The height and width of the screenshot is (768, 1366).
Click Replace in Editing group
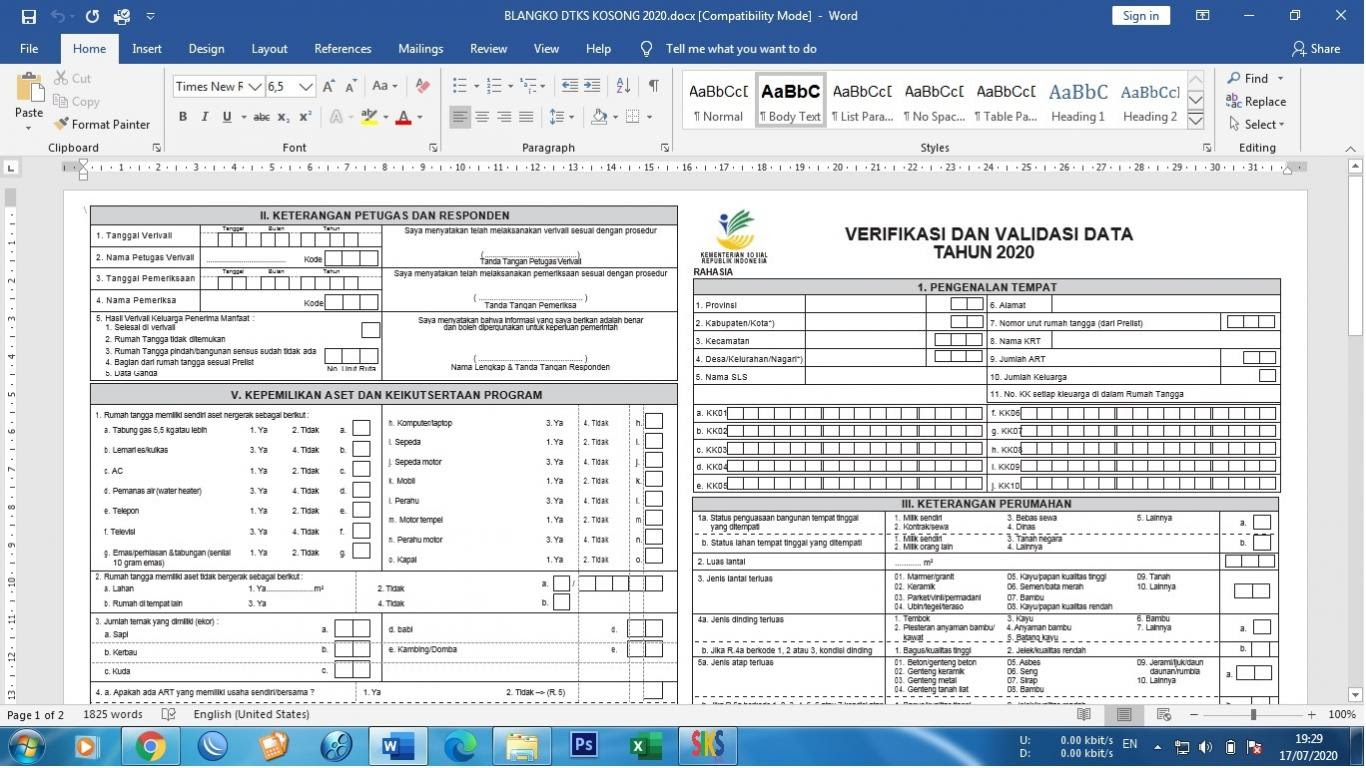1256,101
